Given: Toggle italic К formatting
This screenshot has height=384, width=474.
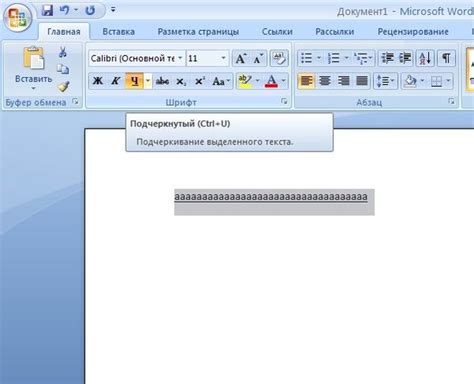Looking at the screenshot, I should (116, 81).
